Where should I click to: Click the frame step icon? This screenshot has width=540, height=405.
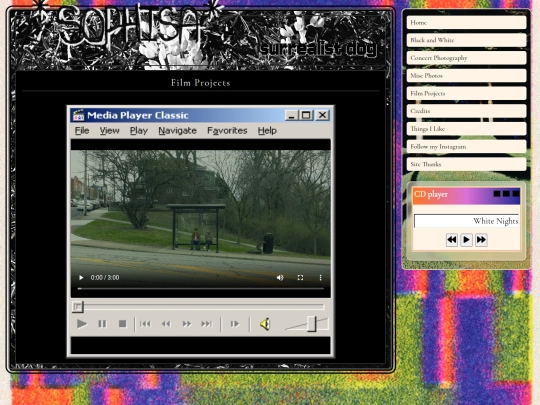tap(235, 324)
